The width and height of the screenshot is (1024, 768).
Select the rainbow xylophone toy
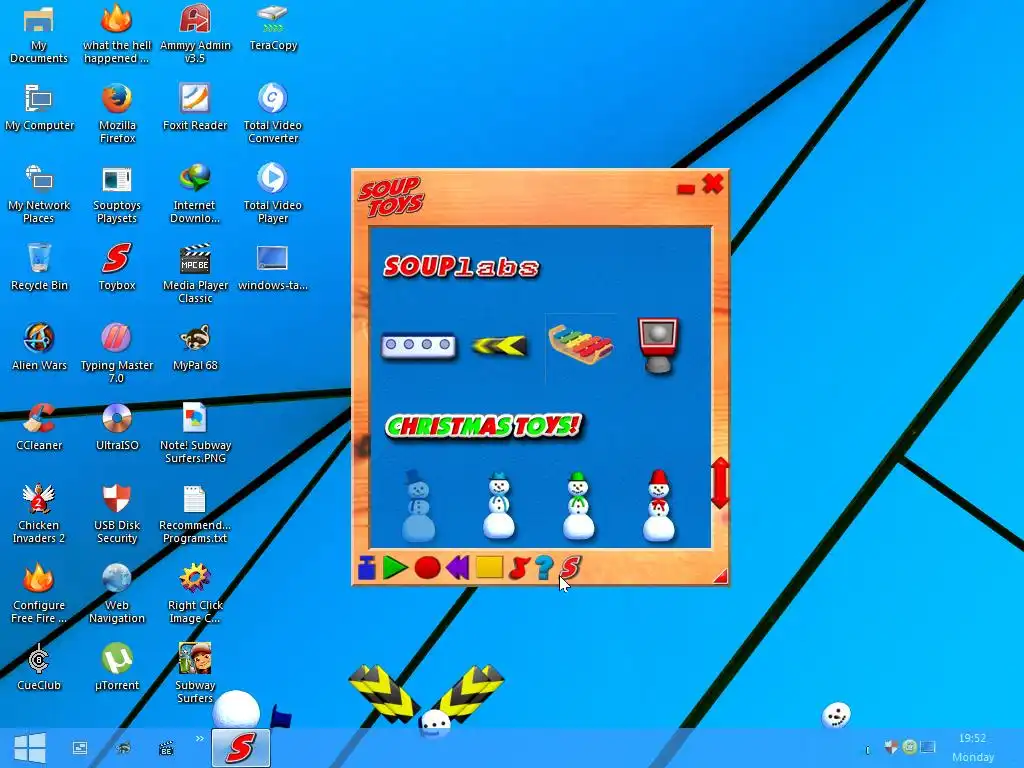click(x=581, y=344)
